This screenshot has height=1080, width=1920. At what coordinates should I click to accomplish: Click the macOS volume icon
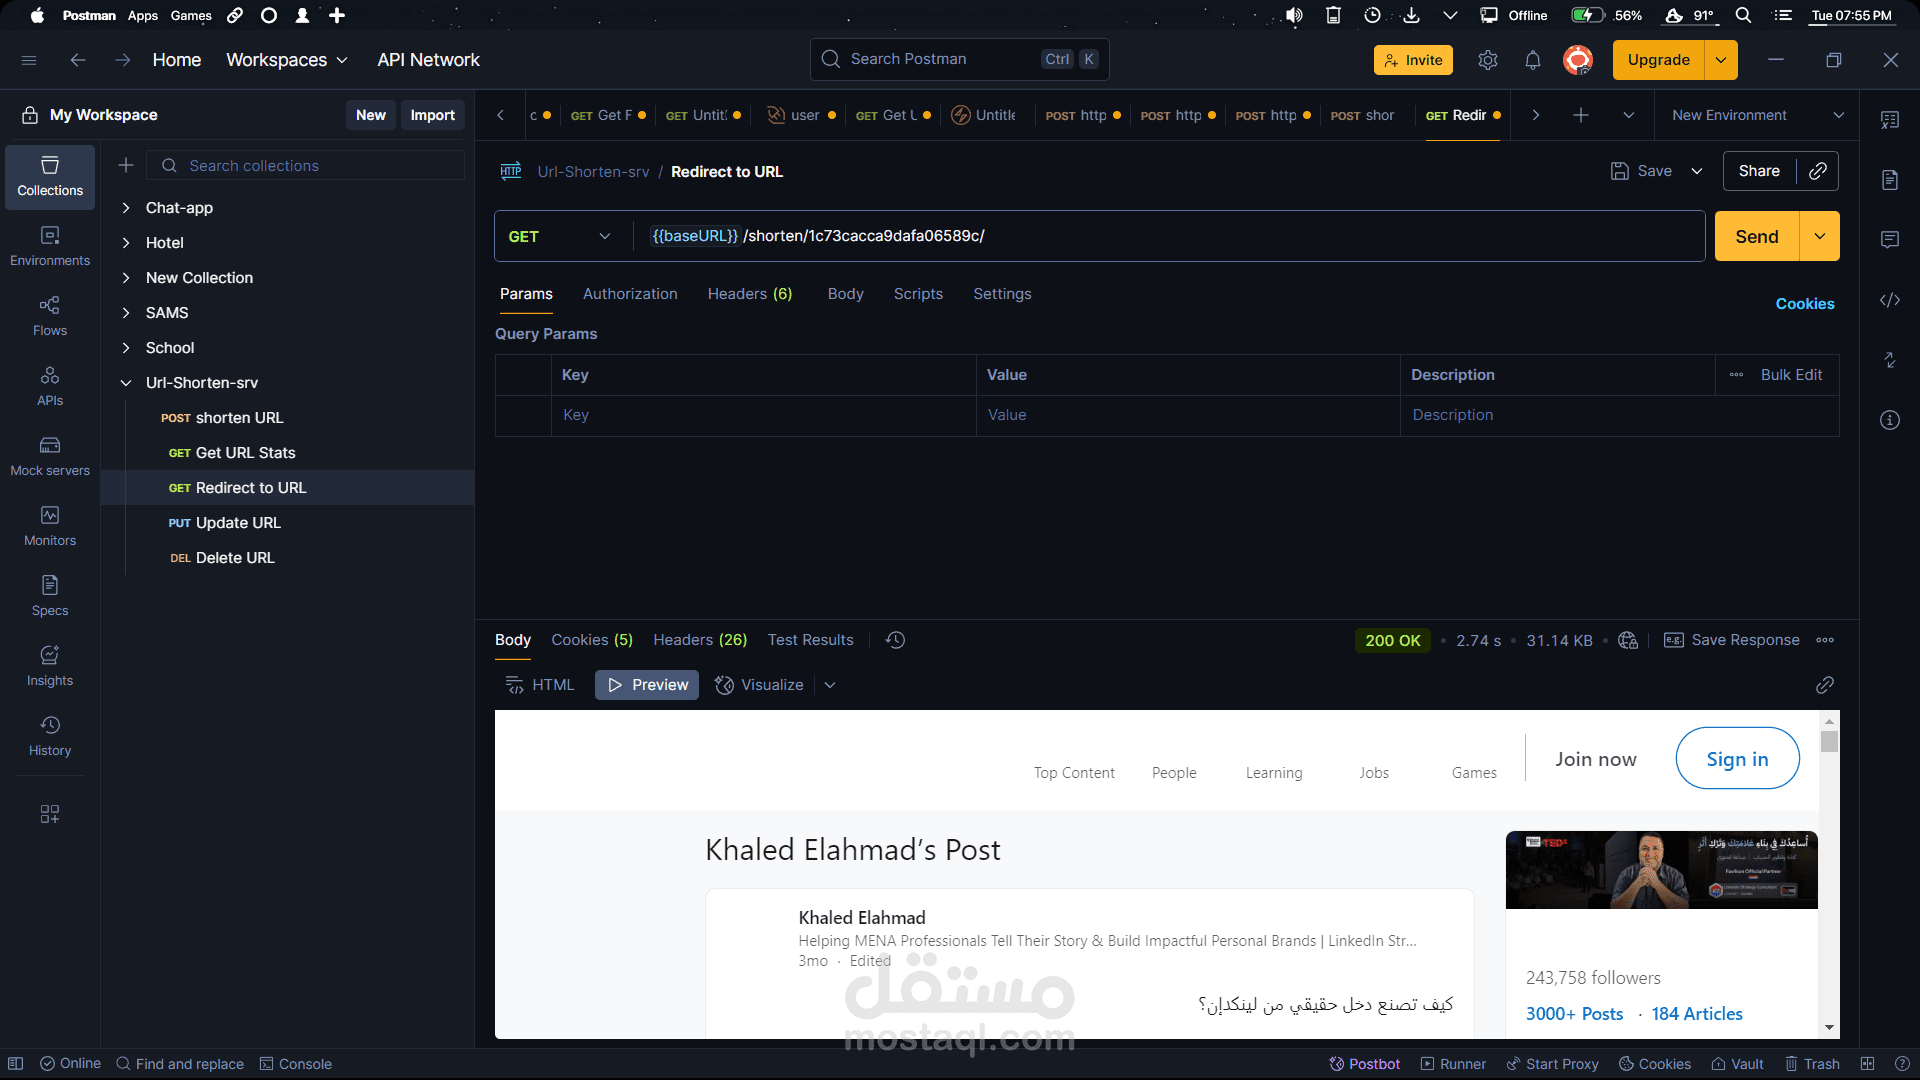1294,15
